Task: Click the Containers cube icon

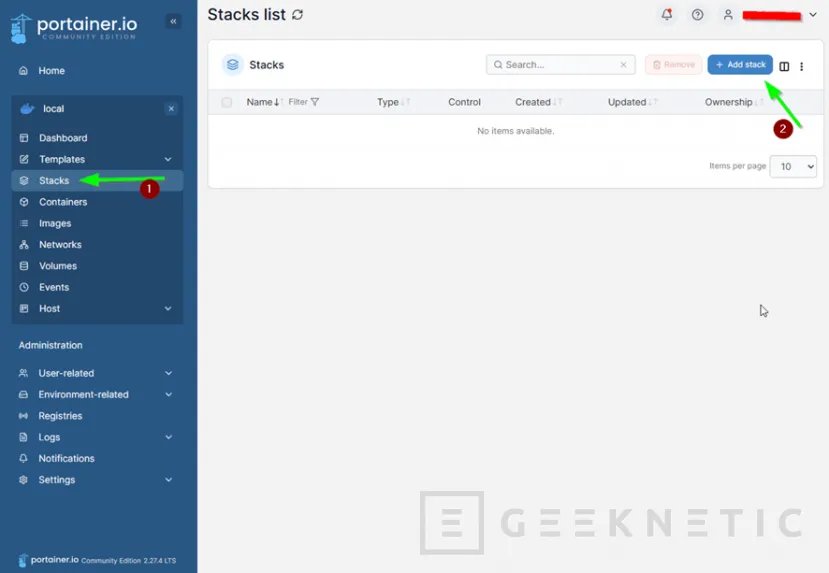Action: pyautogui.click(x=24, y=202)
